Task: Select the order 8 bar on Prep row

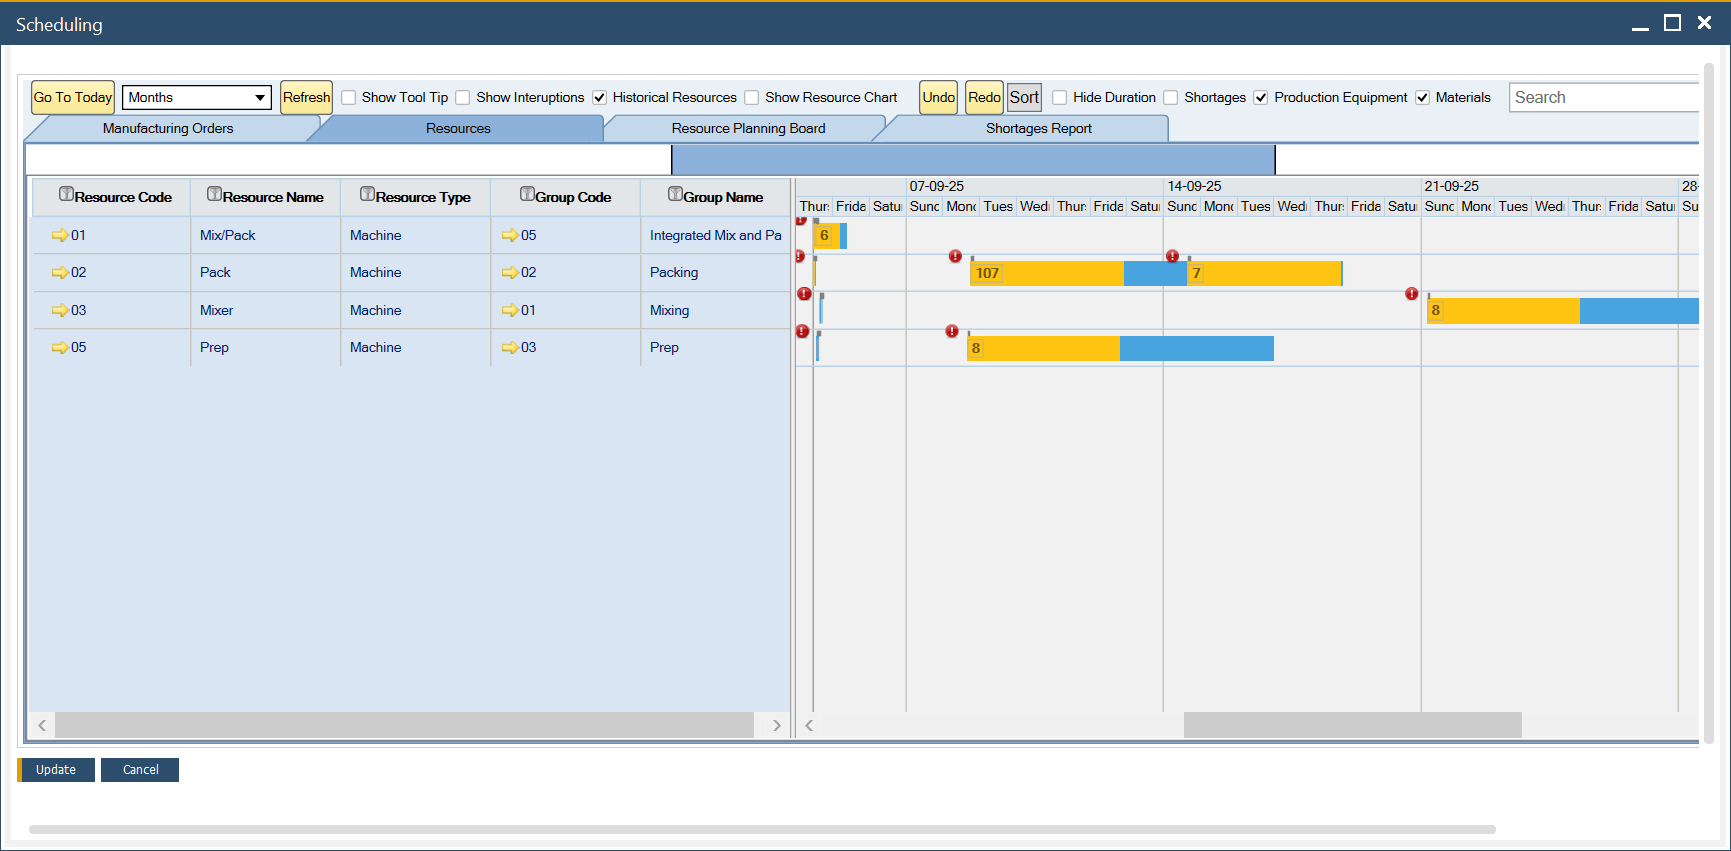Action: click(x=1120, y=348)
